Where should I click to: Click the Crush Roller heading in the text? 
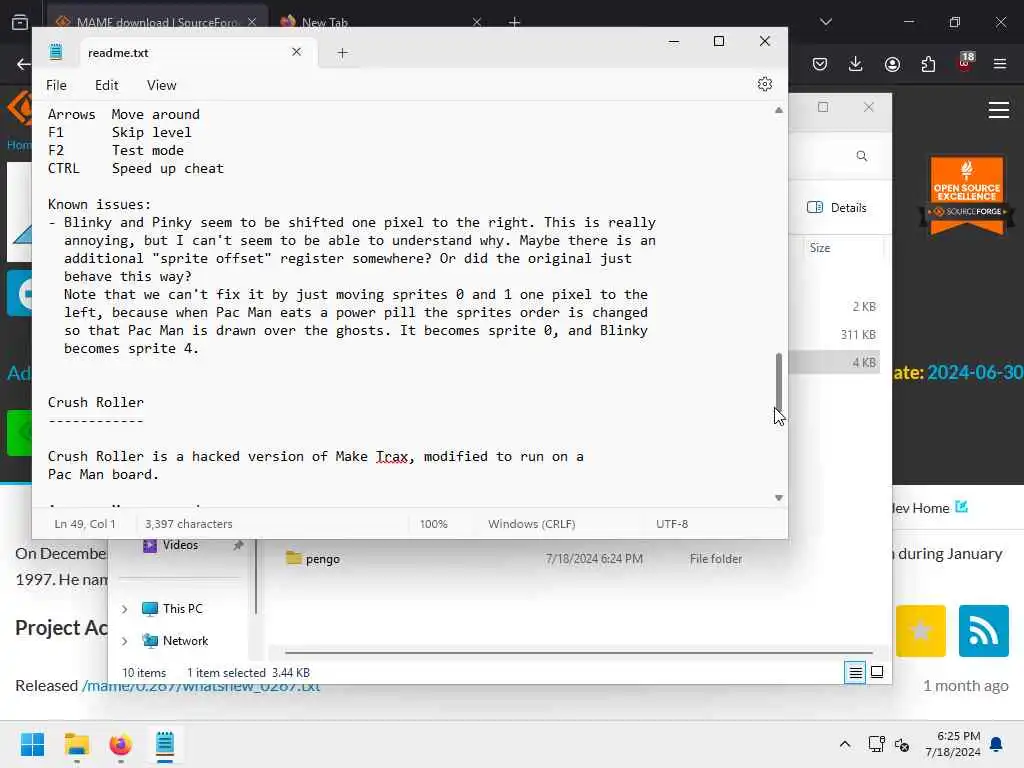pos(95,402)
